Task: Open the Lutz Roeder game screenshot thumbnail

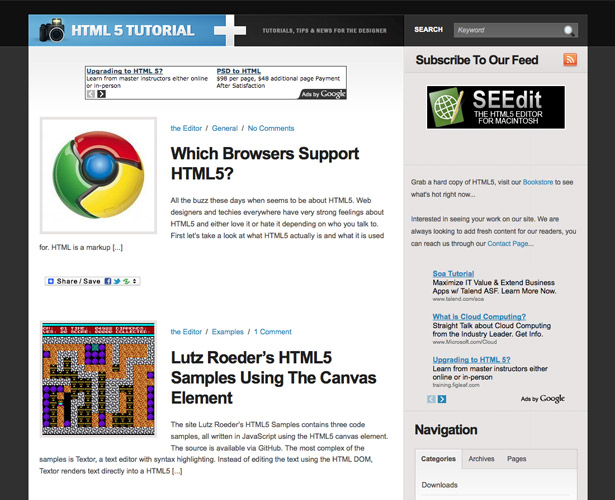Action: click(98, 379)
